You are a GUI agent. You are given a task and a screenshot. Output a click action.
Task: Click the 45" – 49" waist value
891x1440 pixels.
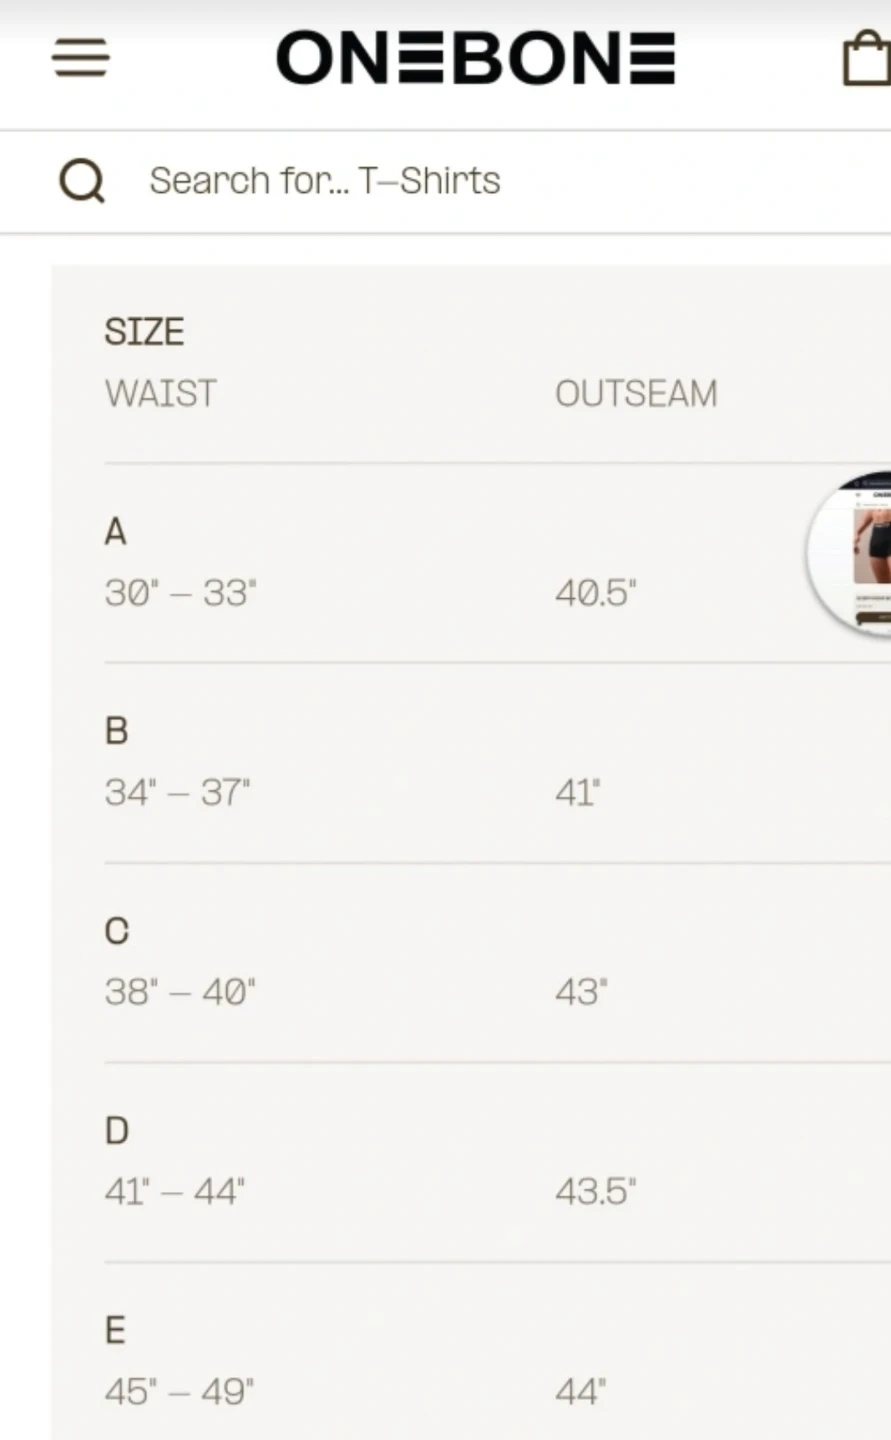pos(179,1392)
